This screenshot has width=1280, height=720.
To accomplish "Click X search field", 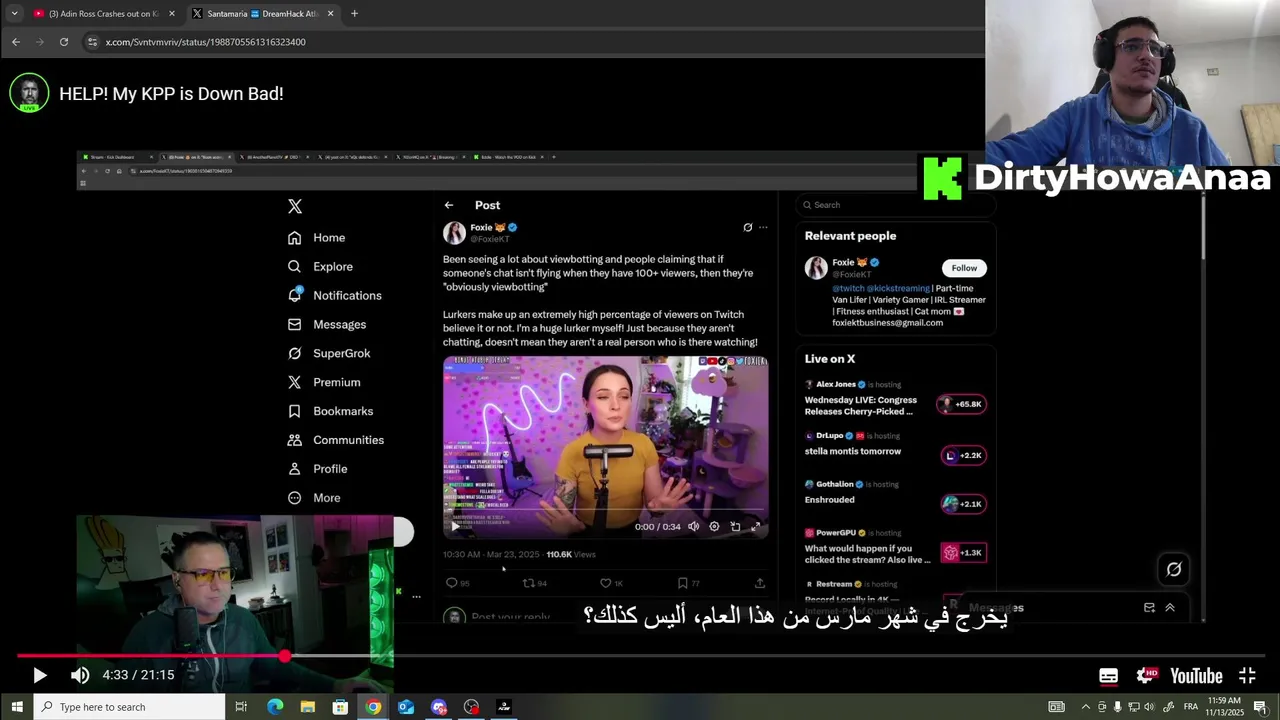I will (x=896, y=205).
